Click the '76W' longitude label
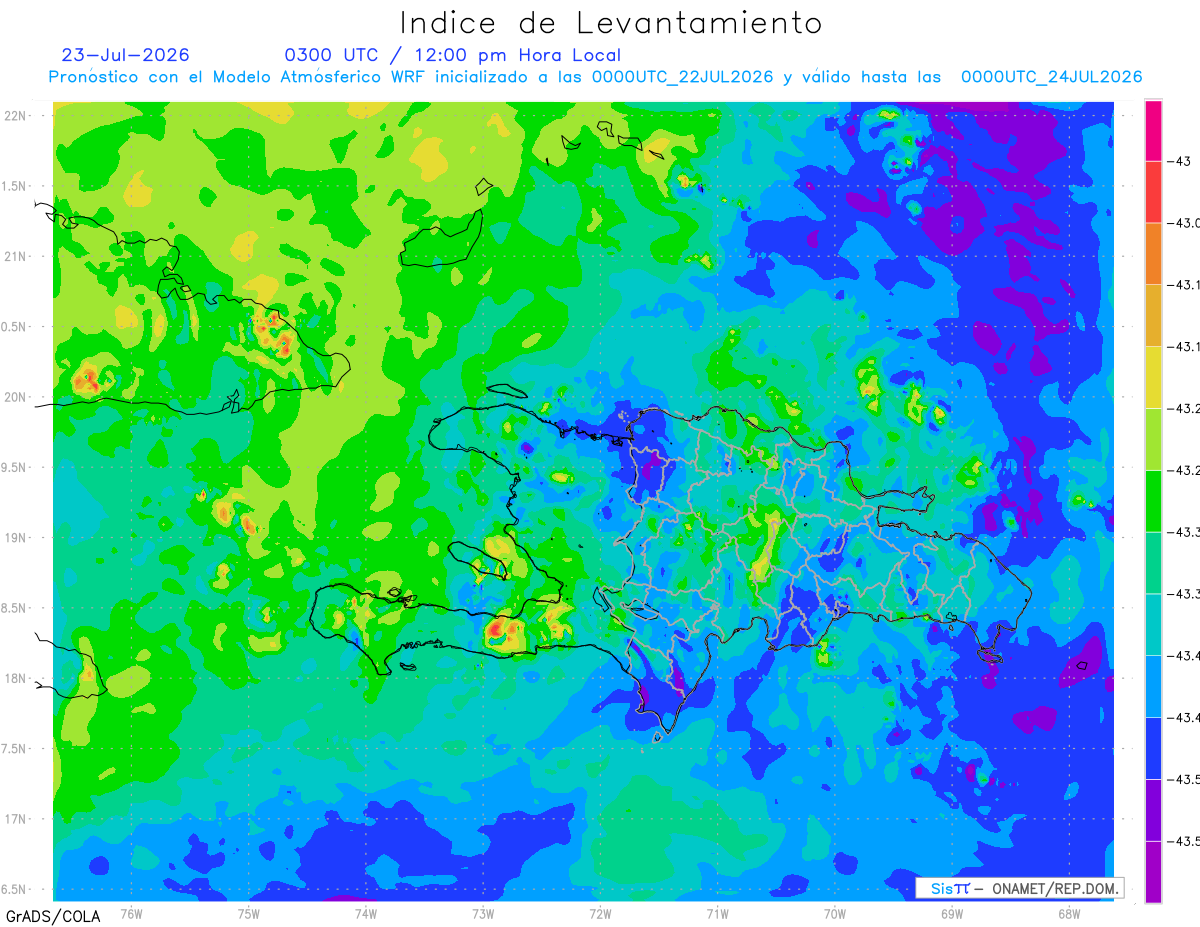 [x=131, y=914]
